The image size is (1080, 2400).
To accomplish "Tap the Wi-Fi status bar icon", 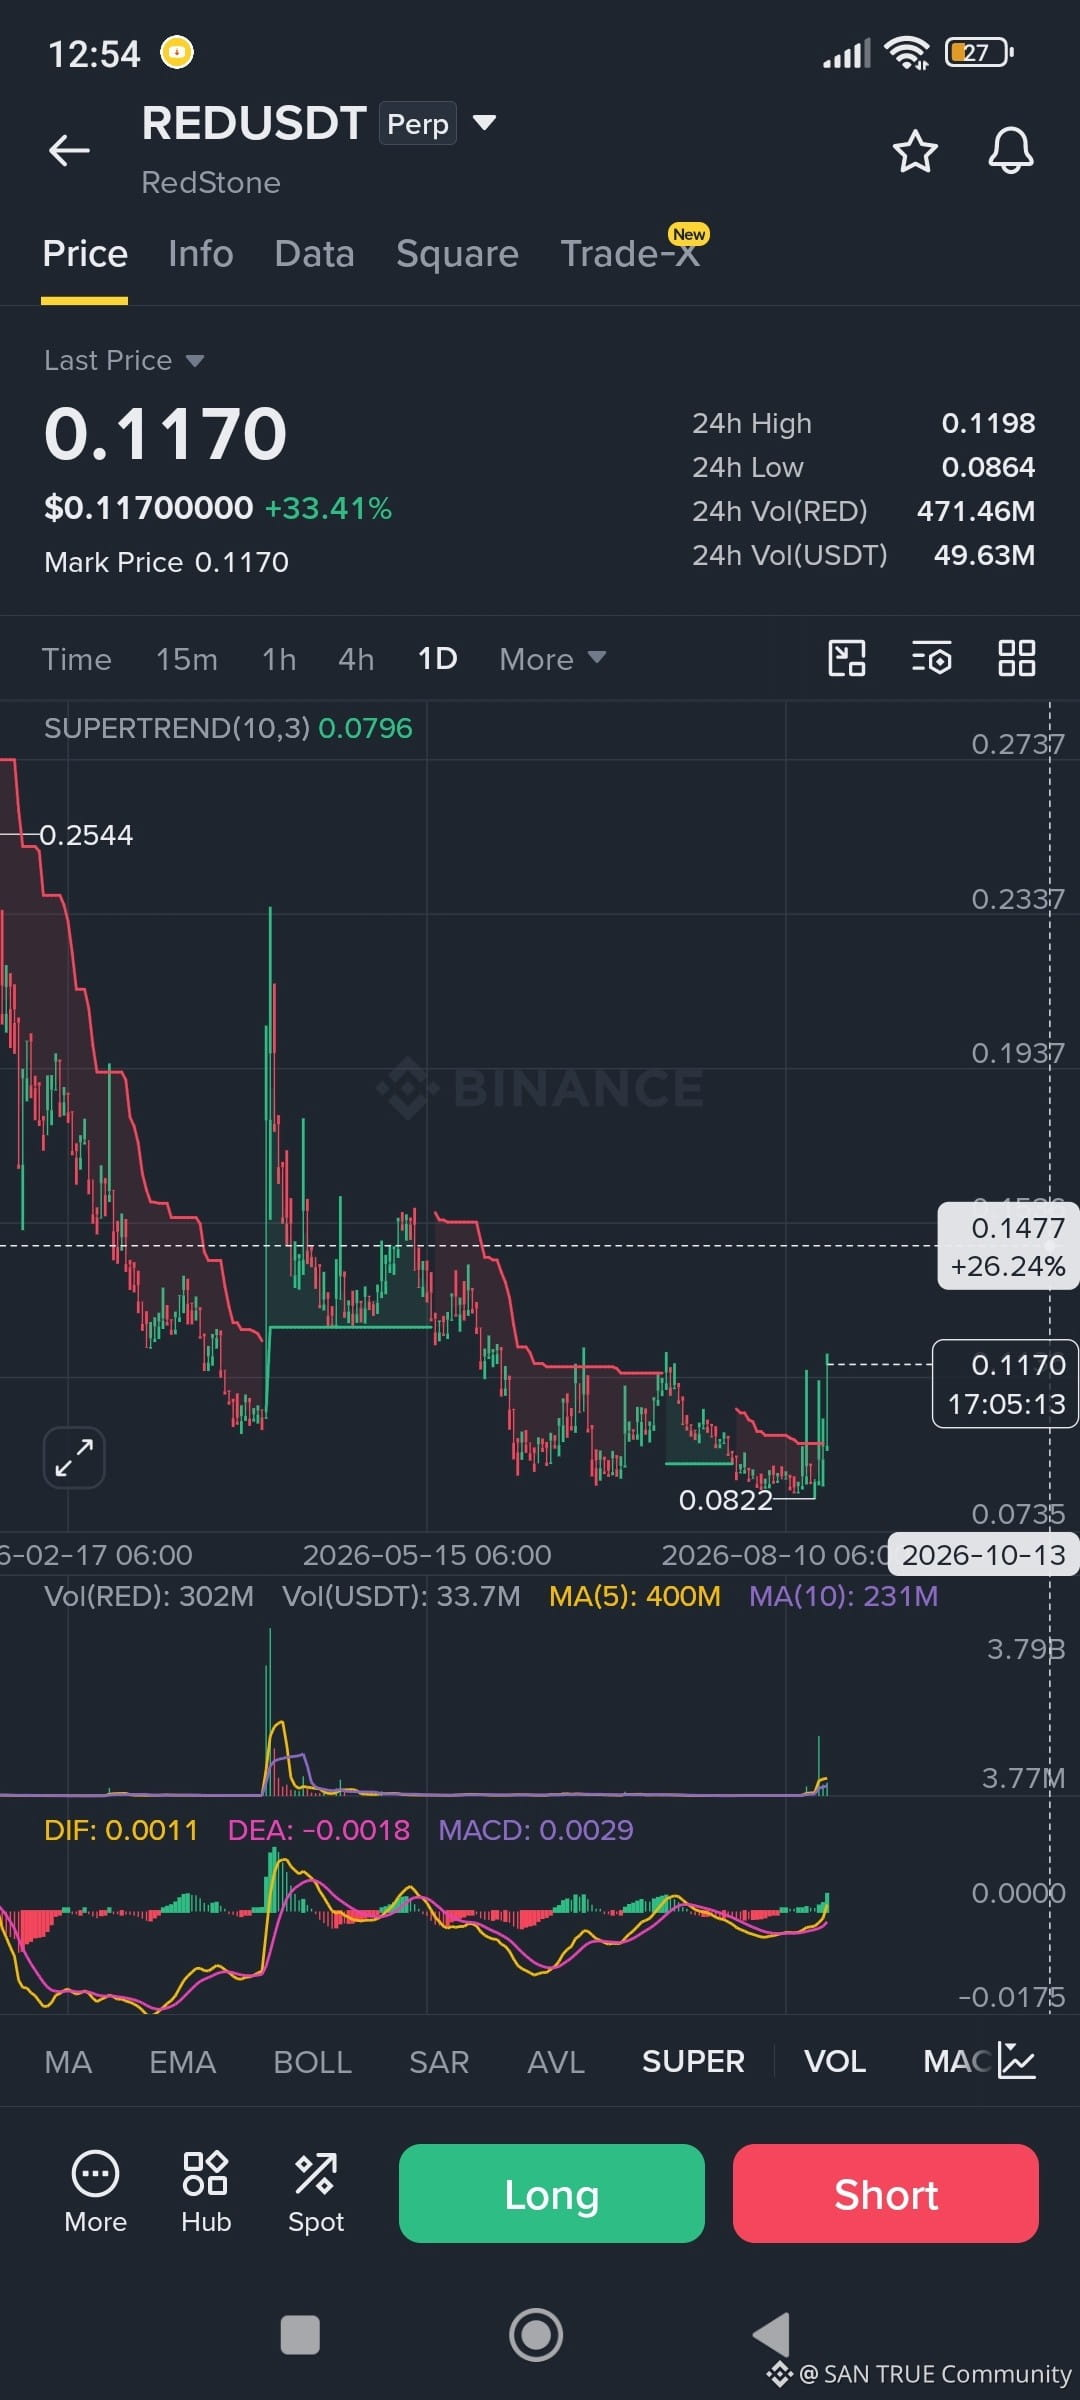I will (908, 52).
